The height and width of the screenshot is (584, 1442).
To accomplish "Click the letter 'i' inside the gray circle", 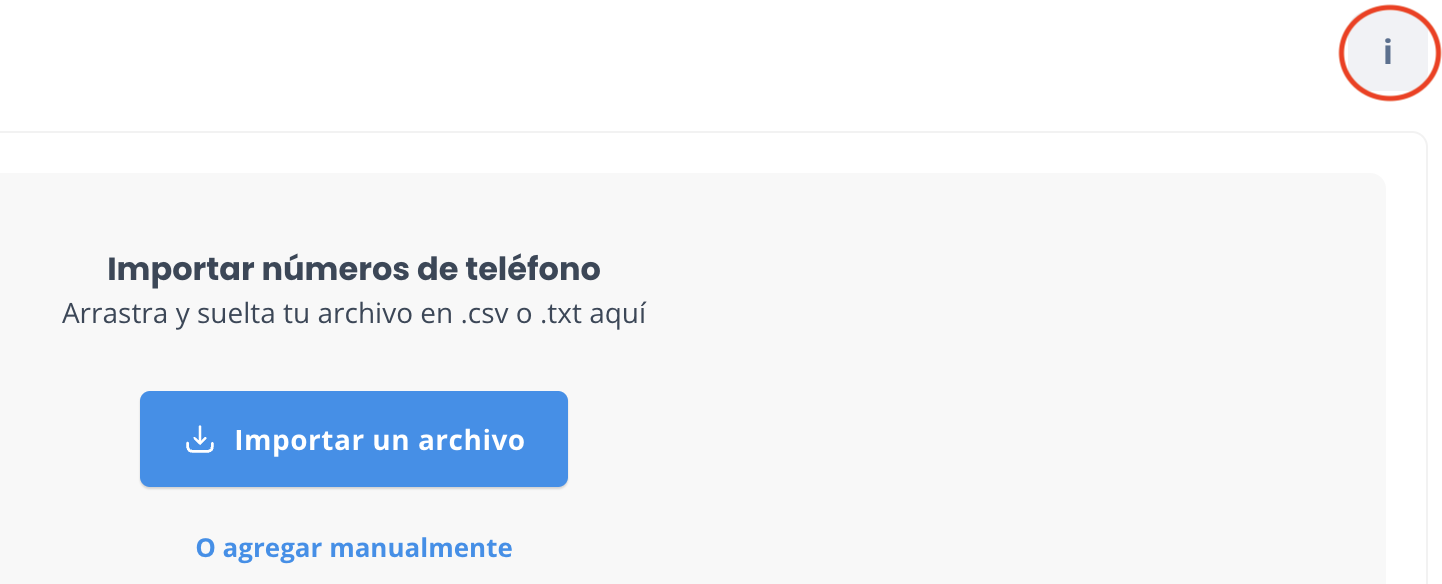I will click(x=1387, y=52).
